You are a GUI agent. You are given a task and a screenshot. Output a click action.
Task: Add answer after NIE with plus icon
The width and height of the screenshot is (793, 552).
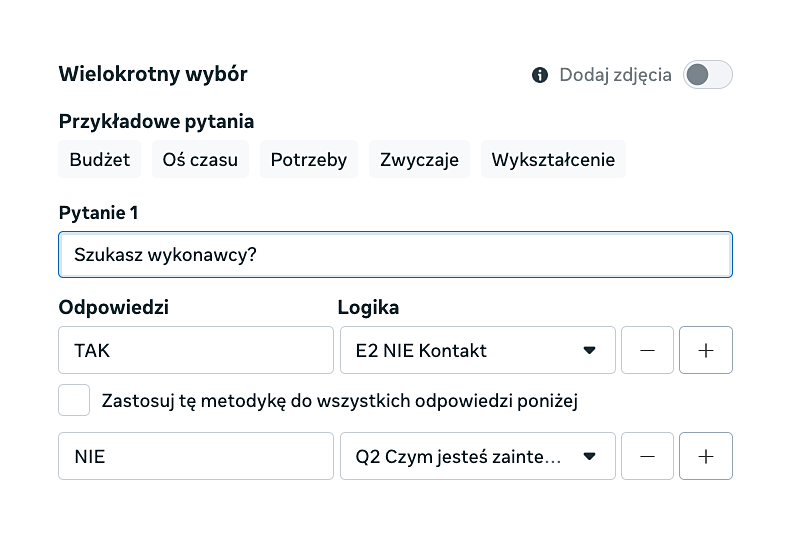[x=706, y=456]
